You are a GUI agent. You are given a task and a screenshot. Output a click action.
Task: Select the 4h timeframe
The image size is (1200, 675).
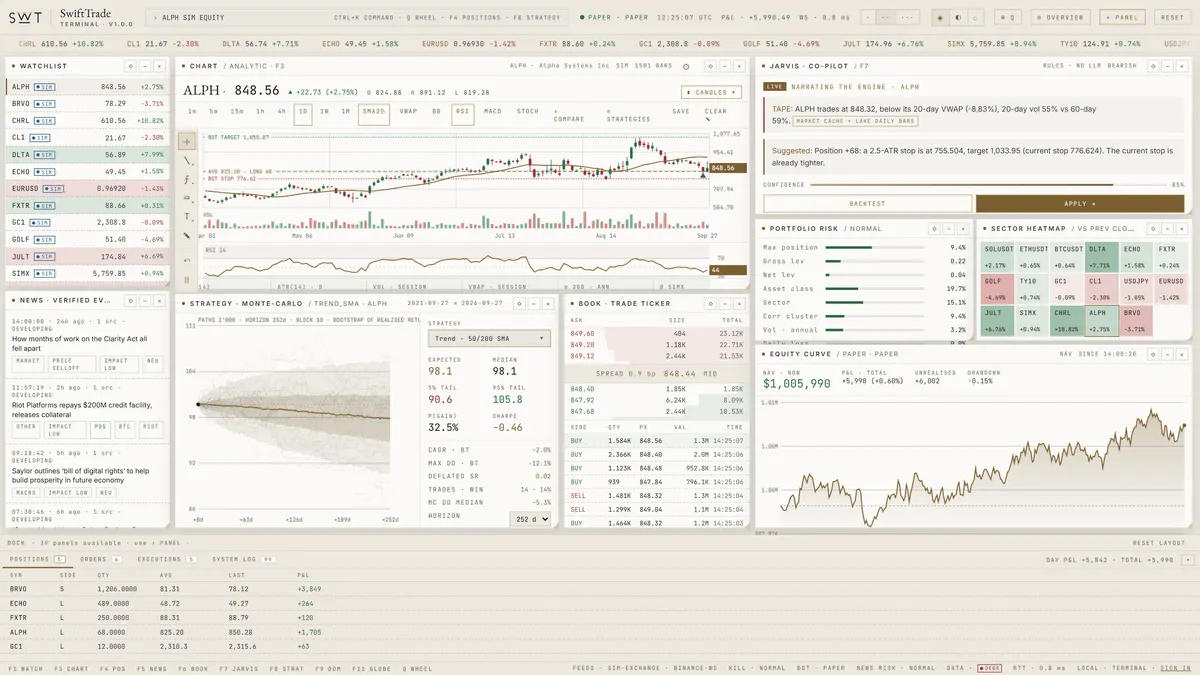(x=282, y=112)
